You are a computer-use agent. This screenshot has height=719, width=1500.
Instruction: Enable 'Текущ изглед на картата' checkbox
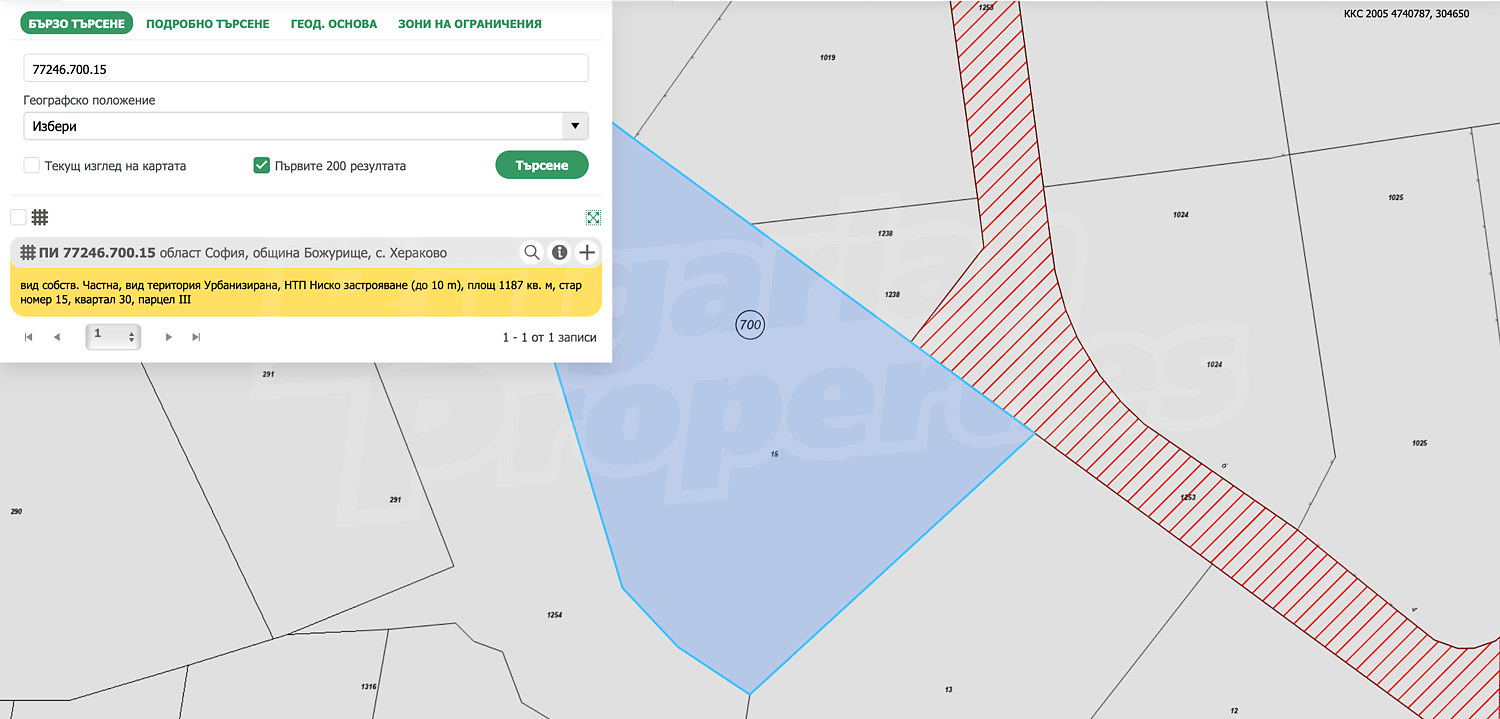[32, 166]
